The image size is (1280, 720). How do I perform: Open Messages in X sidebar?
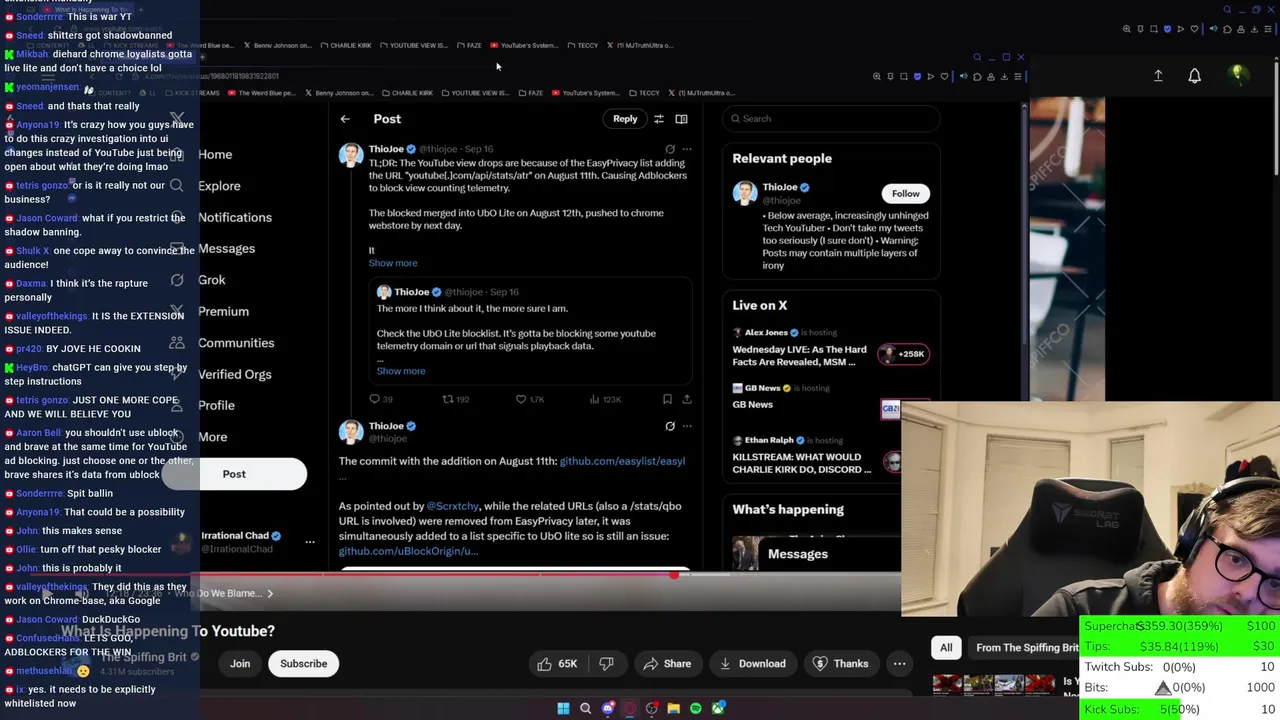tap(226, 248)
